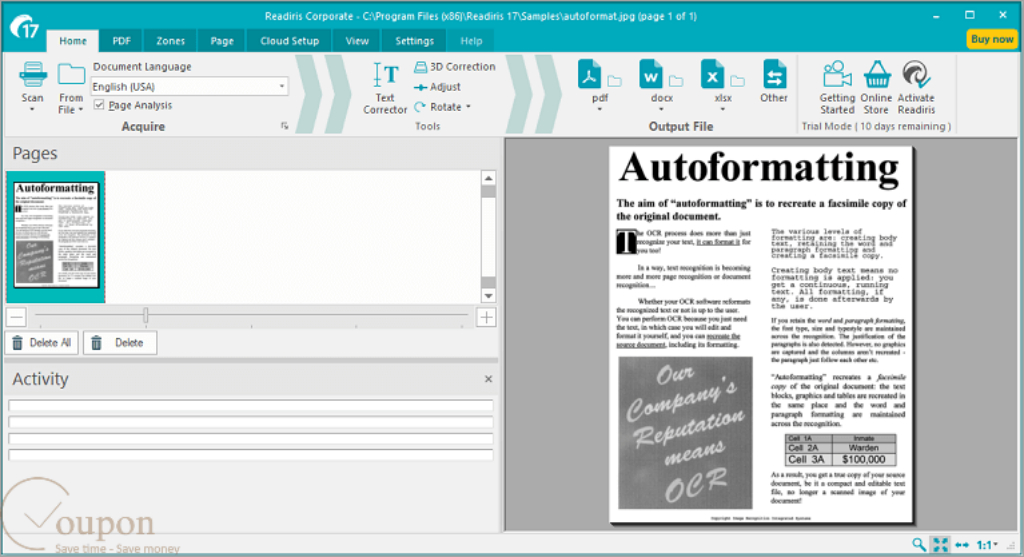
Task: Expand the docx options arrow
Action: [x=662, y=110]
